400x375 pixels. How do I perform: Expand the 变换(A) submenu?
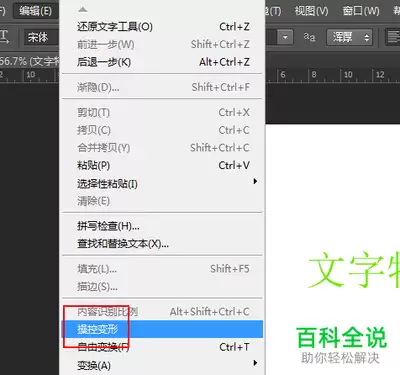tap(163, 365)
